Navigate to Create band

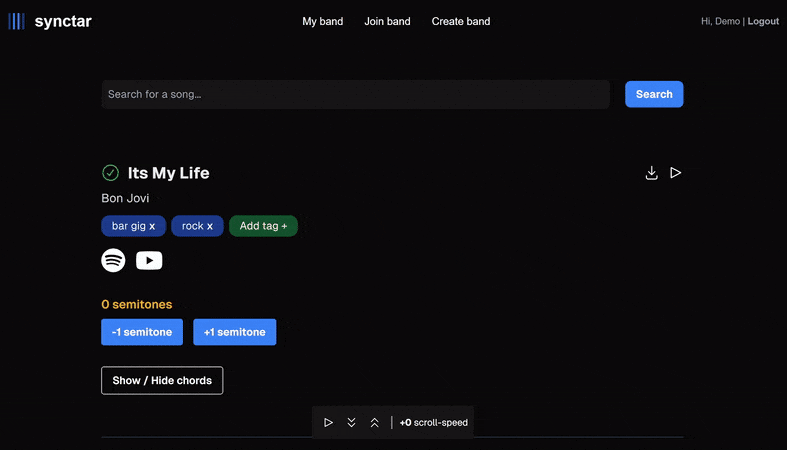(x=460, y=21)
